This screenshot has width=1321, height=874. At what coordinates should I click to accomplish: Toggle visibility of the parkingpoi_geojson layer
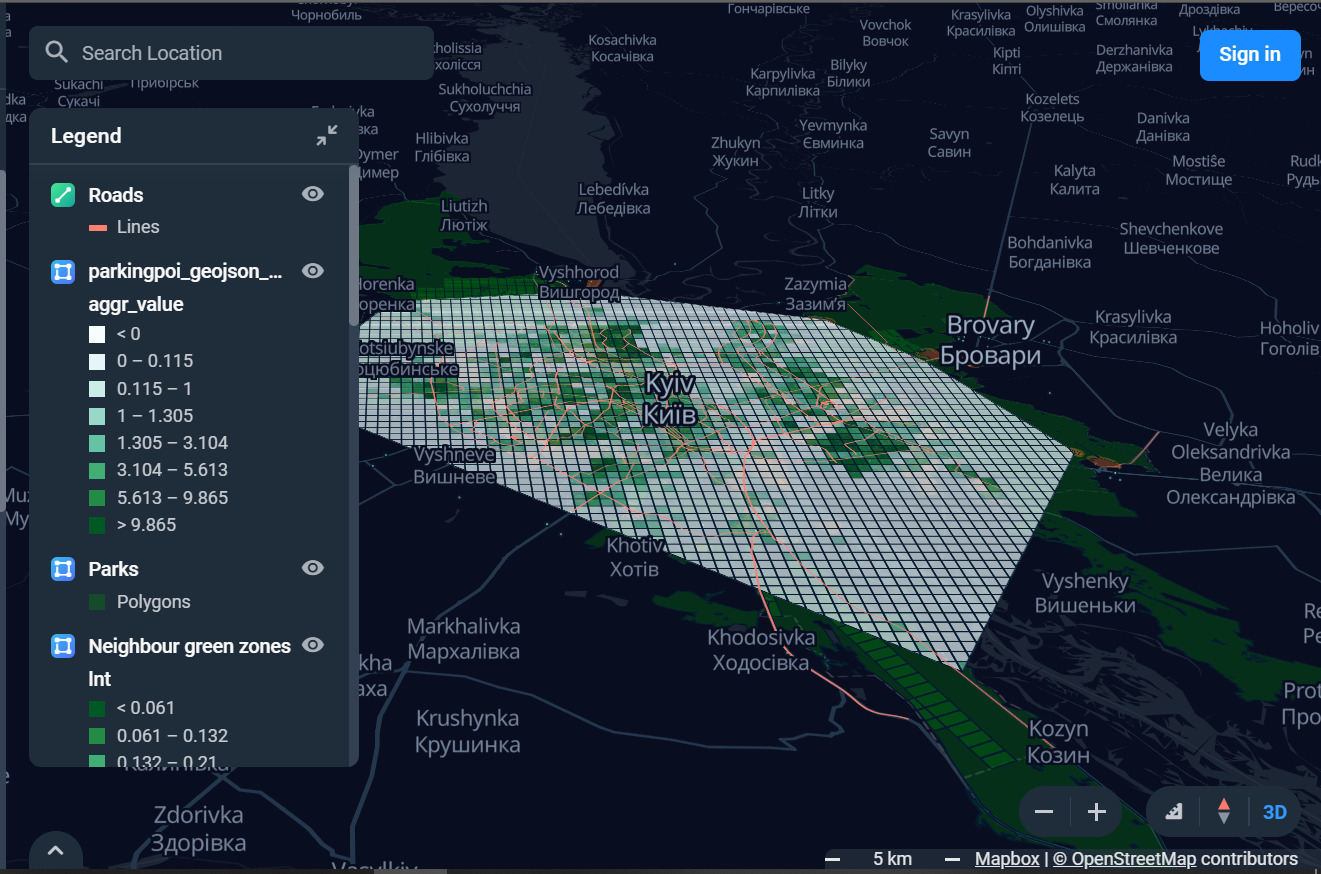[313, 270]
